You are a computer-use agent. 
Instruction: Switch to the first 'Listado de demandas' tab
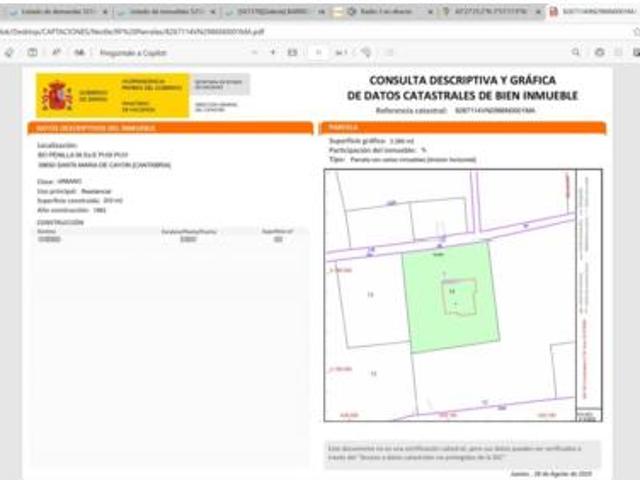[57, 12]
